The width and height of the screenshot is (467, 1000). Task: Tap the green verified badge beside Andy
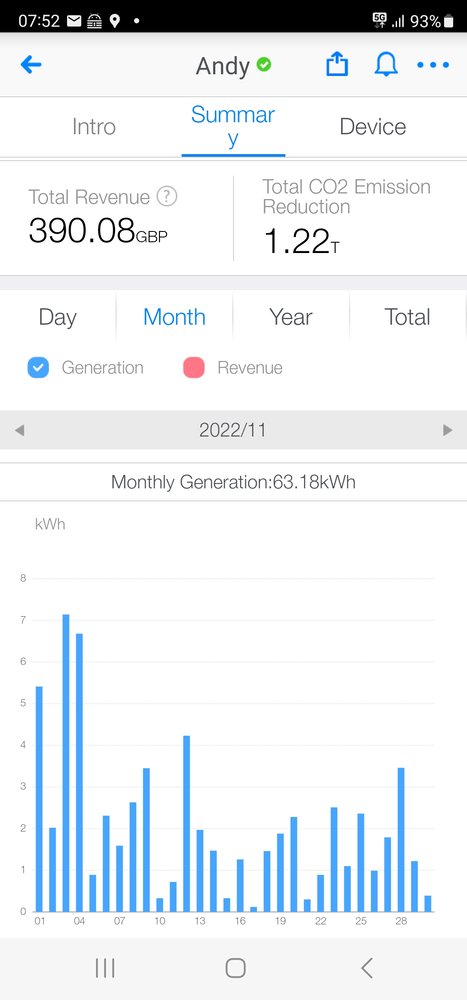pos(263,64)
